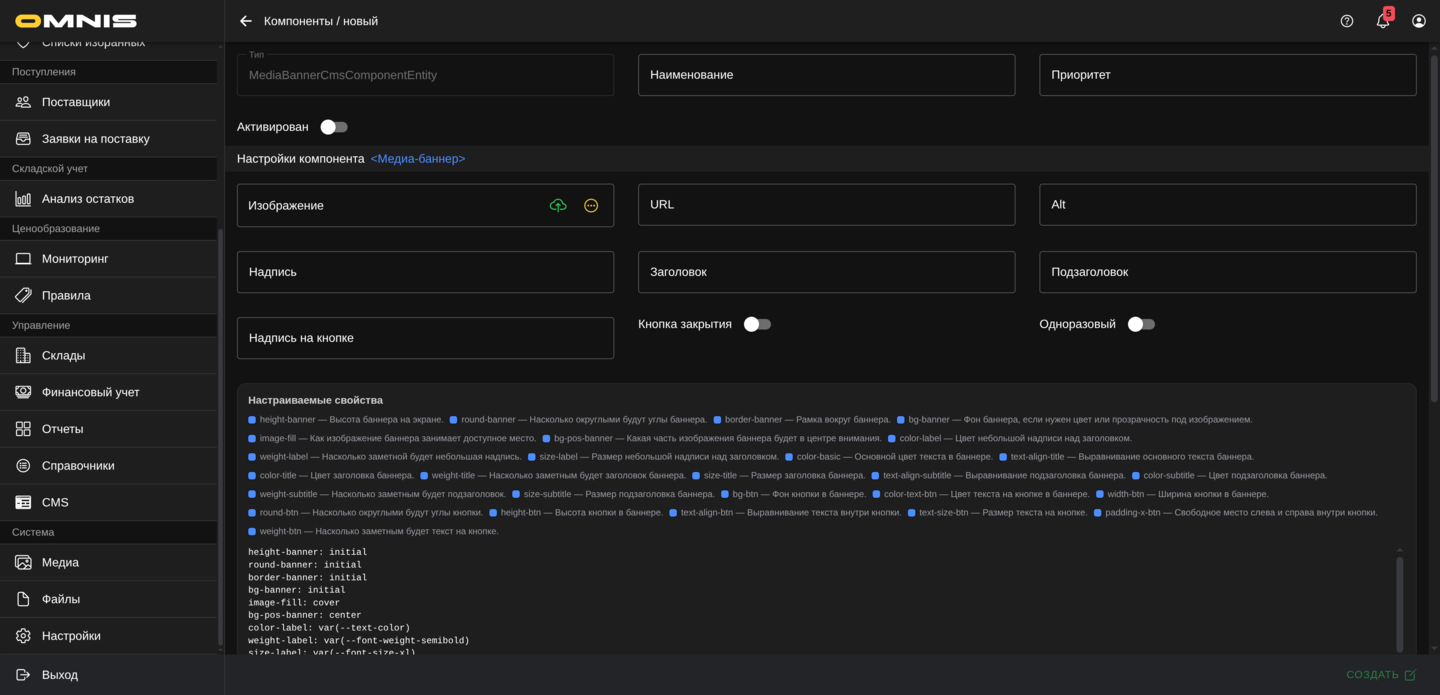This screenshot has height=695, width=1440.
Task: Click the yellow more options icon in Изображение
Action: 591,205
